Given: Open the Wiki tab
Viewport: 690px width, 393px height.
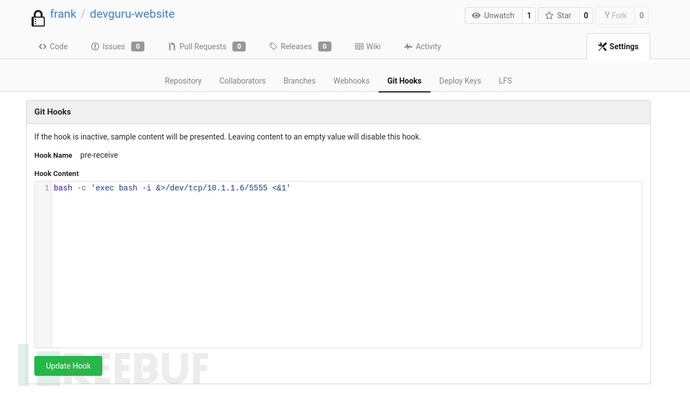Looking at the screenshot, I should coord(368,47).
